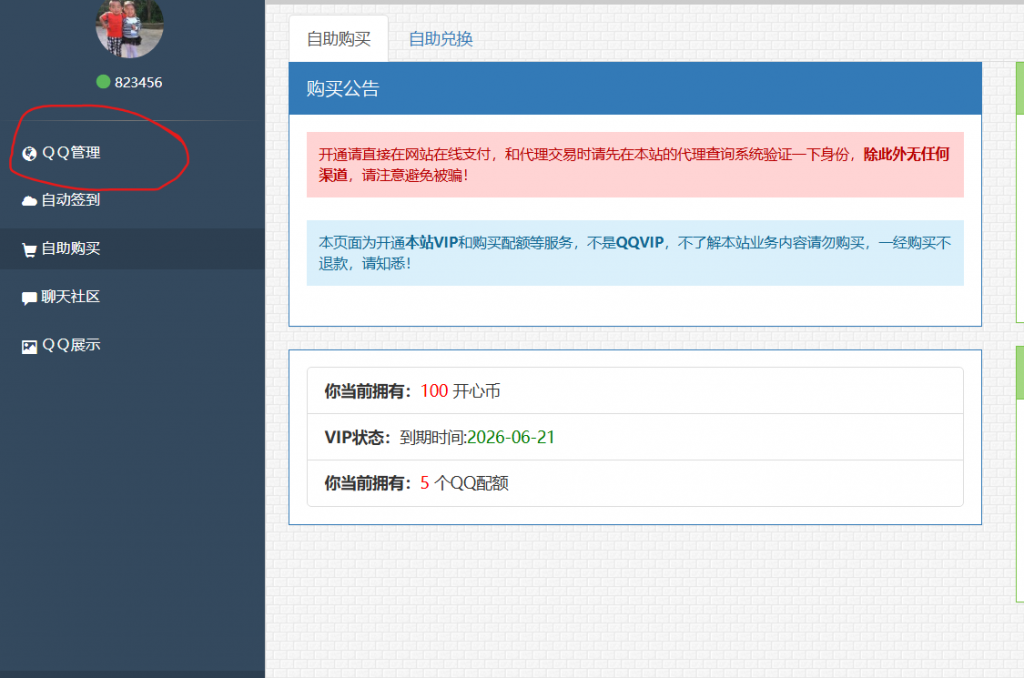
Task: Click the red payment warning notice
Action: [x=634, y=164]
